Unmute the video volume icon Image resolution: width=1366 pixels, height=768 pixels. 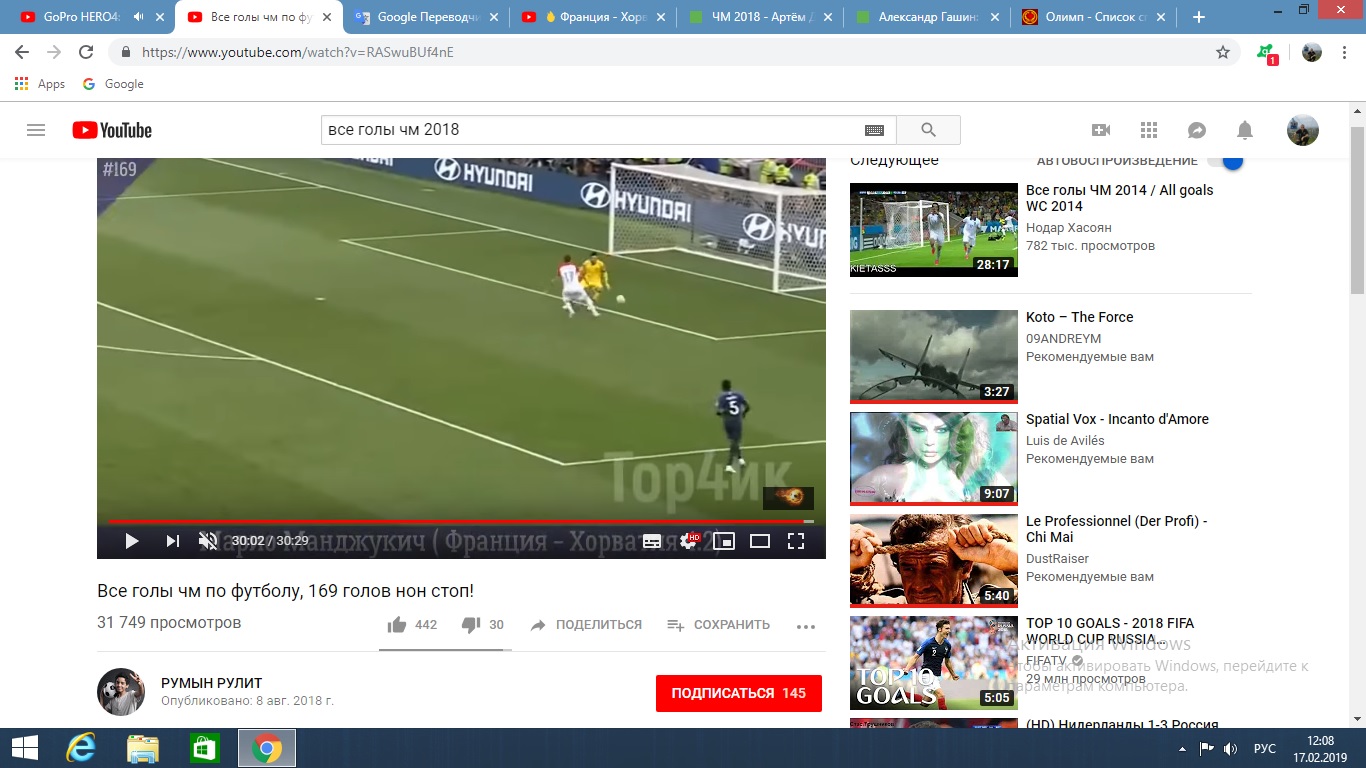pos(208,541)
